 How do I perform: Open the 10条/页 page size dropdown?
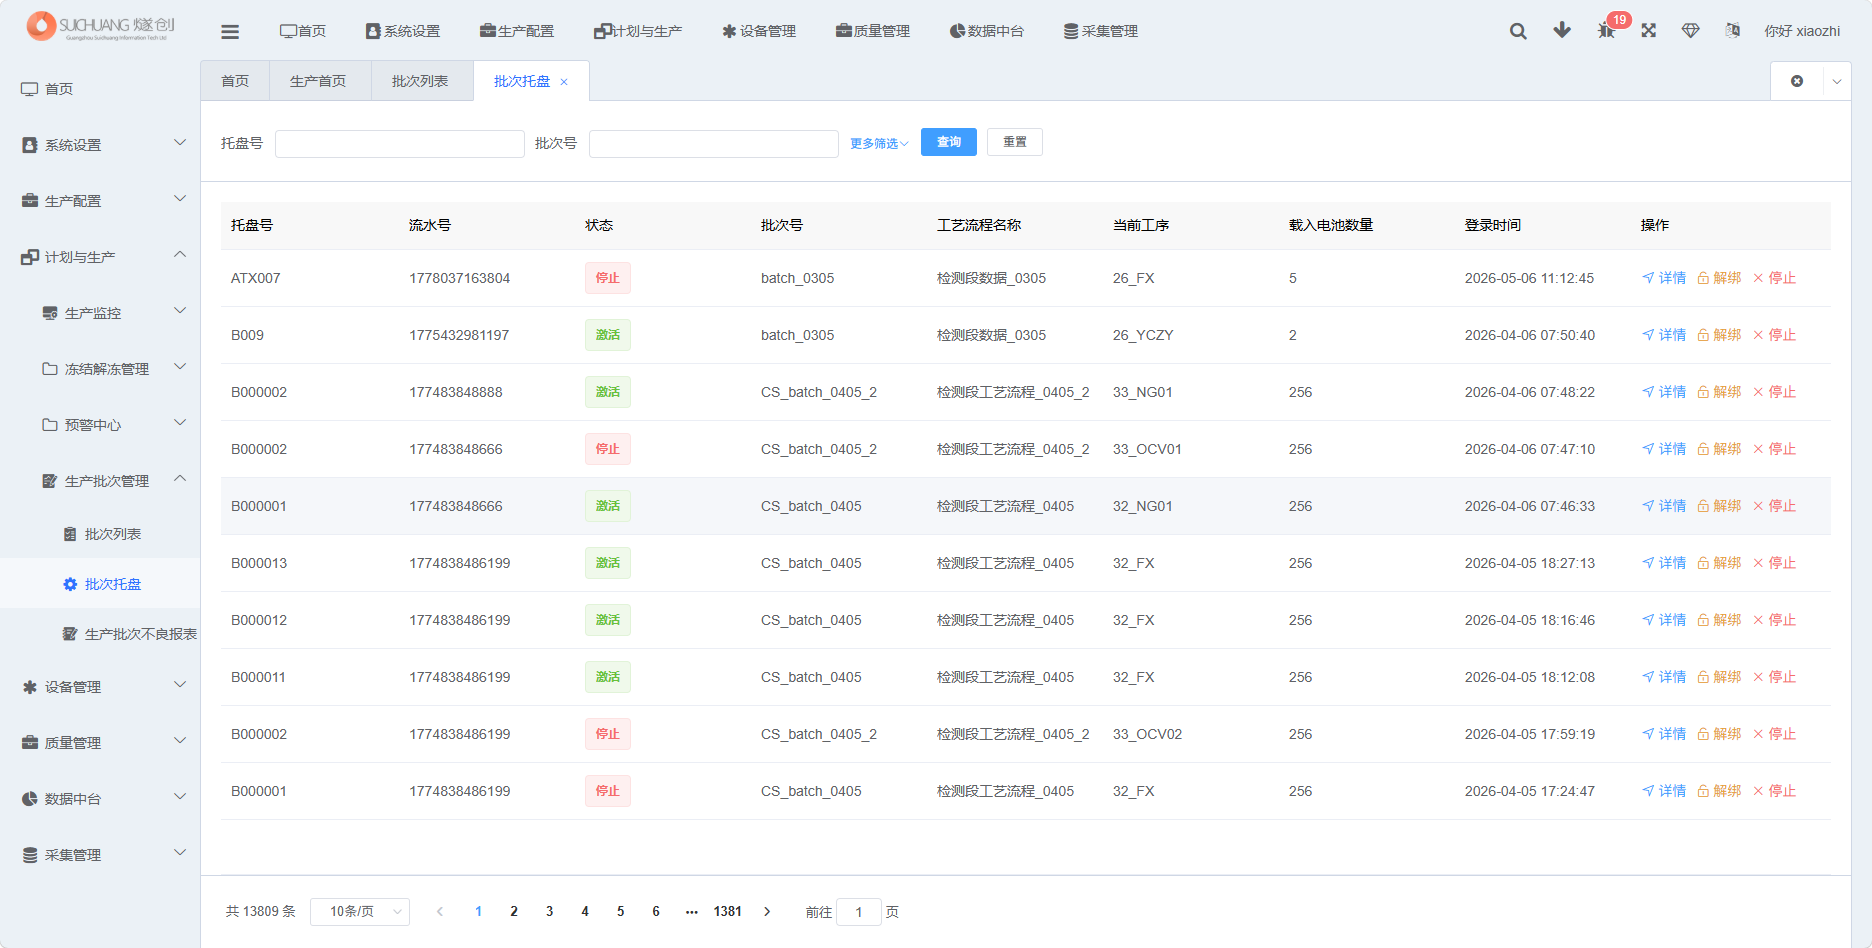point(360,912)
